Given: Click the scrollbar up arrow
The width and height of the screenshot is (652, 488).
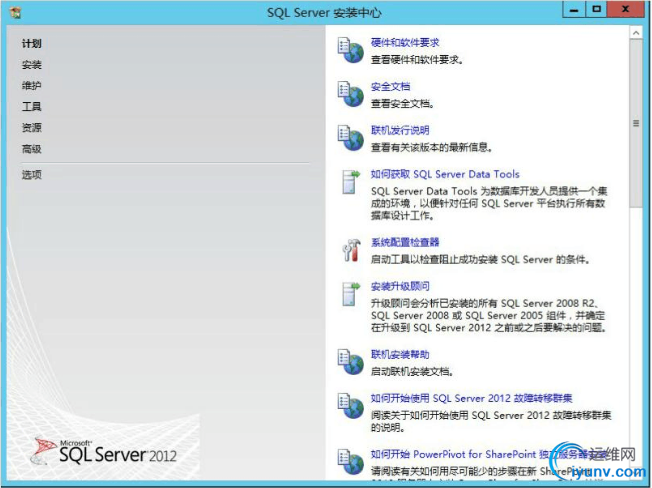Looking at the screenshot, I should pos(636,33).
